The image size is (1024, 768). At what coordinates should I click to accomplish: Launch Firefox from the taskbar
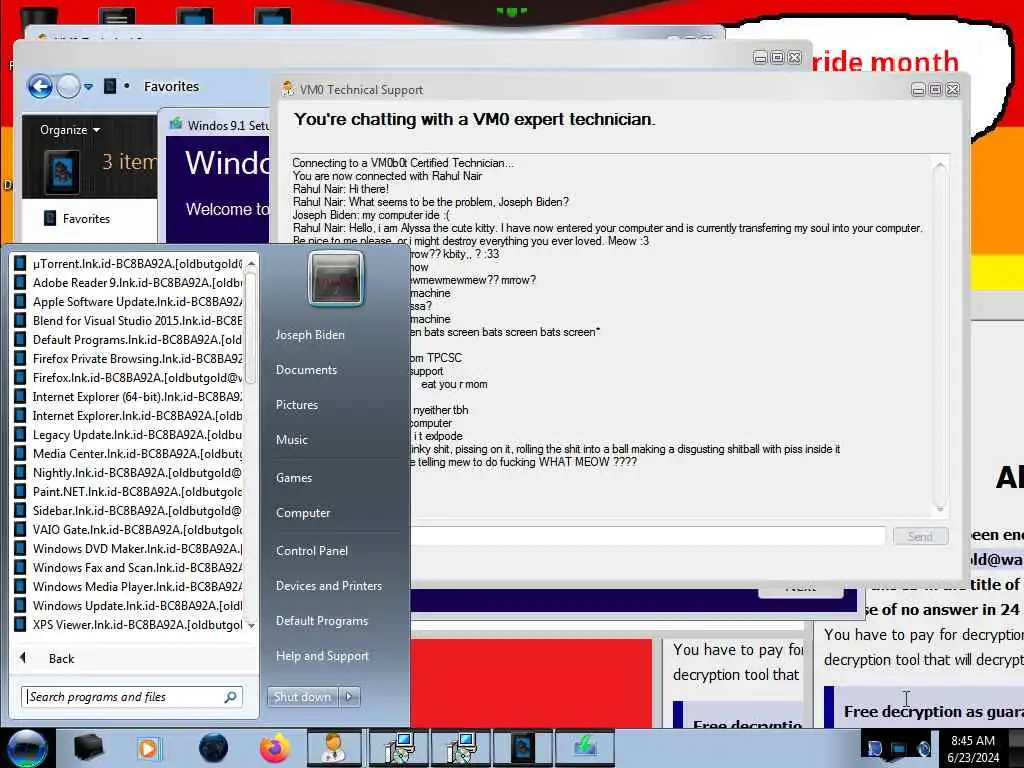[x=275, y=748]
